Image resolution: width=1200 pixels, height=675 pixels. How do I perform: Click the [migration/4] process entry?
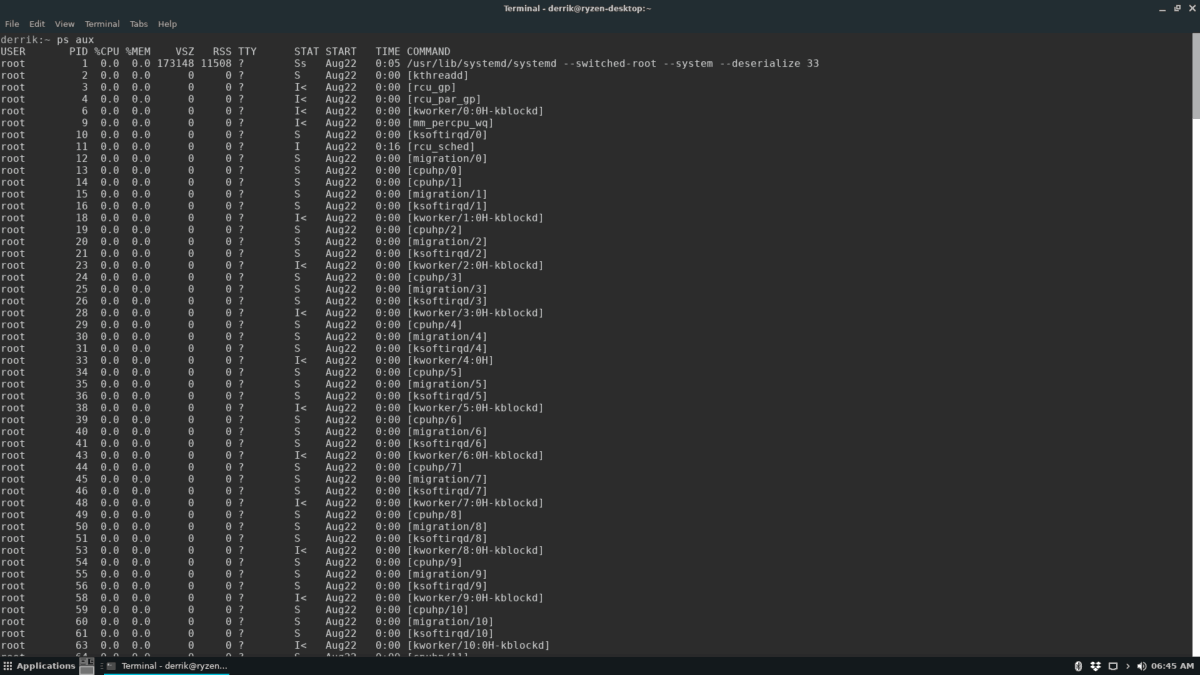pos(447,337)
